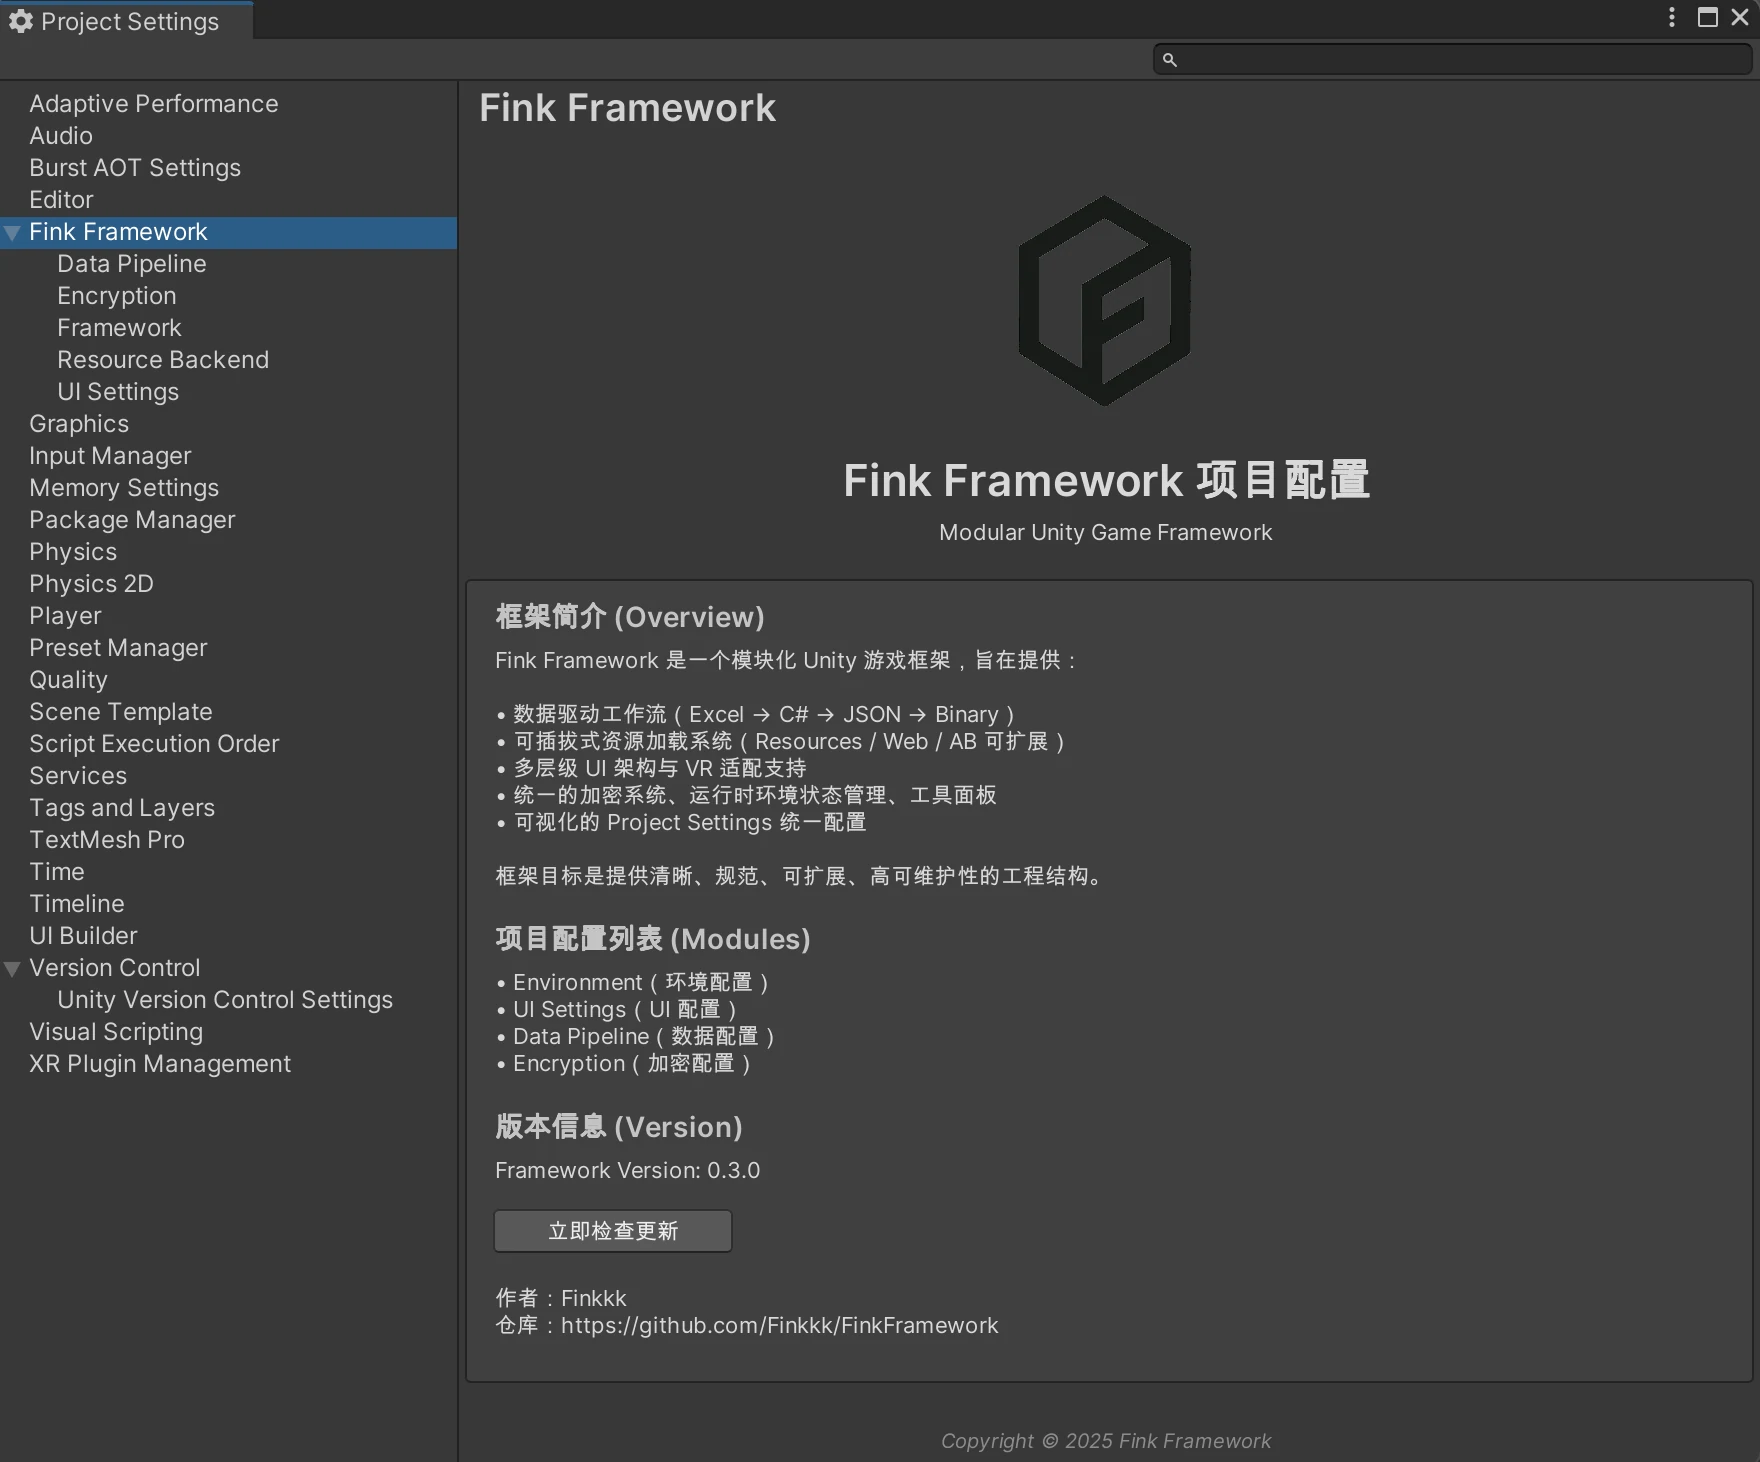Open the GitHub FinkFramework repository link
The height and width of the screenshot is (1462, 1760).
pyautogui.click(x=779, y=1325)
